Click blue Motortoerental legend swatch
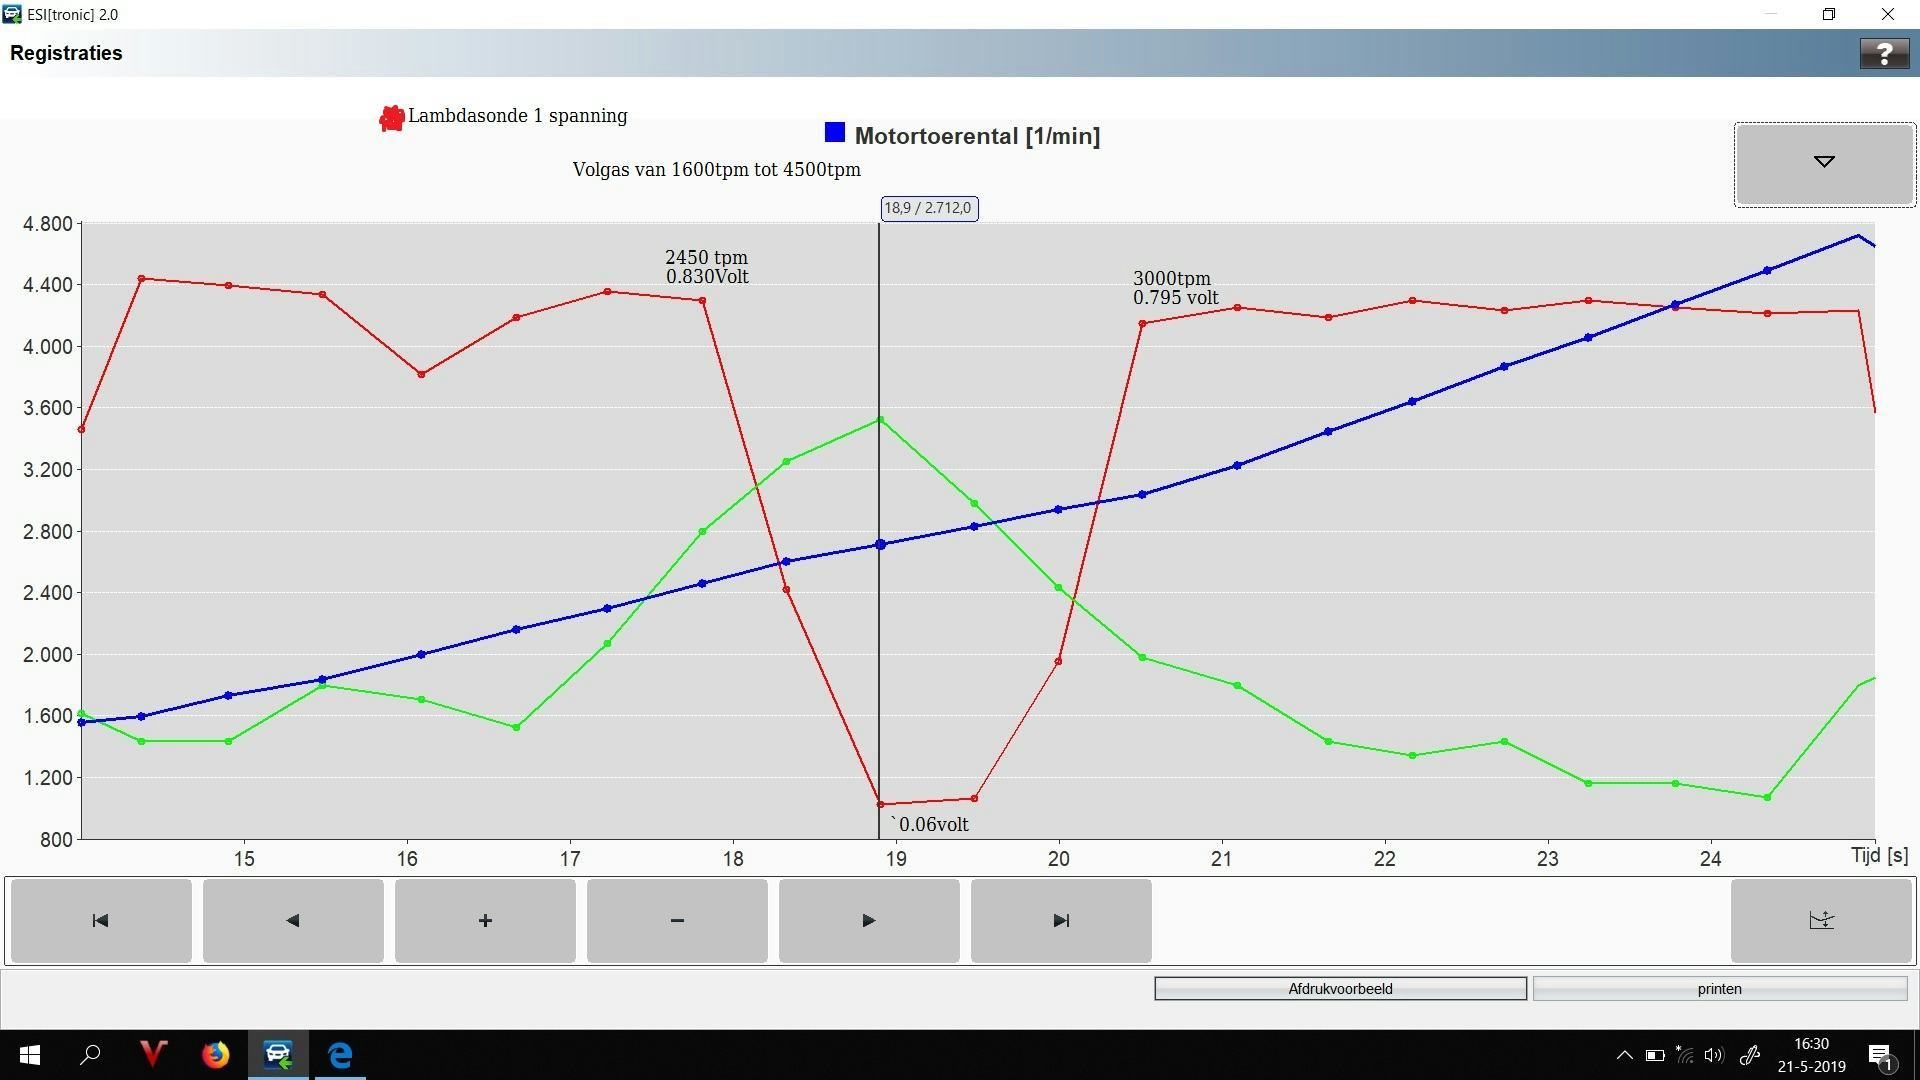 click(835, 133)
